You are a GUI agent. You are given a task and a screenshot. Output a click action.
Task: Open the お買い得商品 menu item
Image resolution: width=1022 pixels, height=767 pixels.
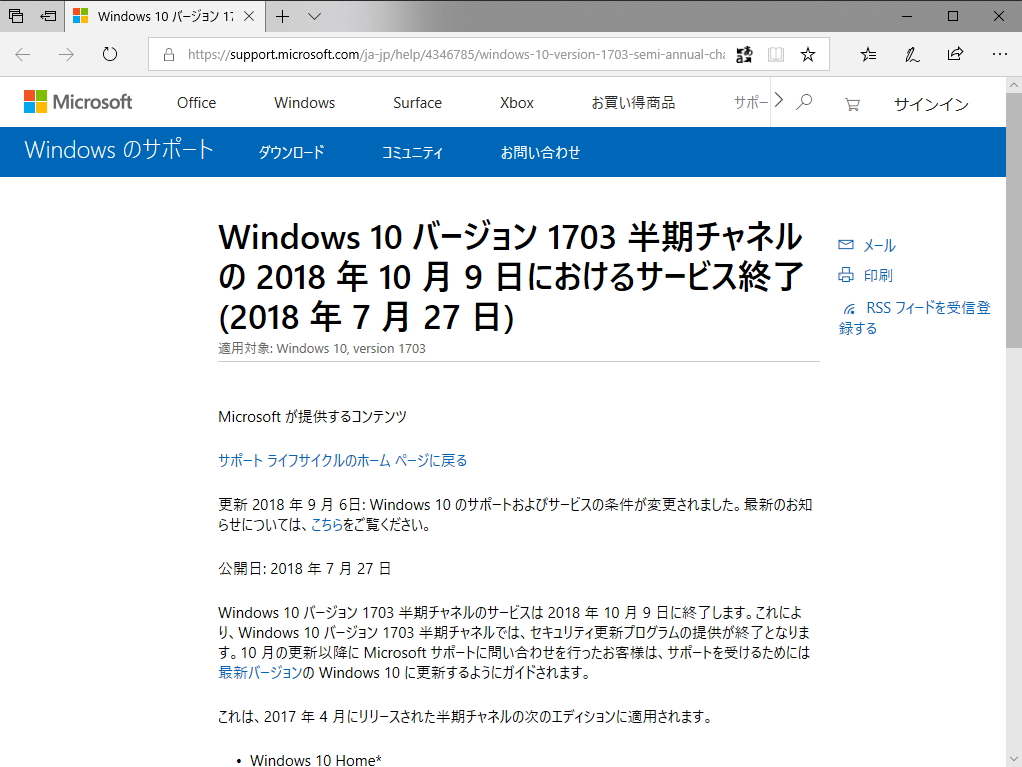point(633,103)
